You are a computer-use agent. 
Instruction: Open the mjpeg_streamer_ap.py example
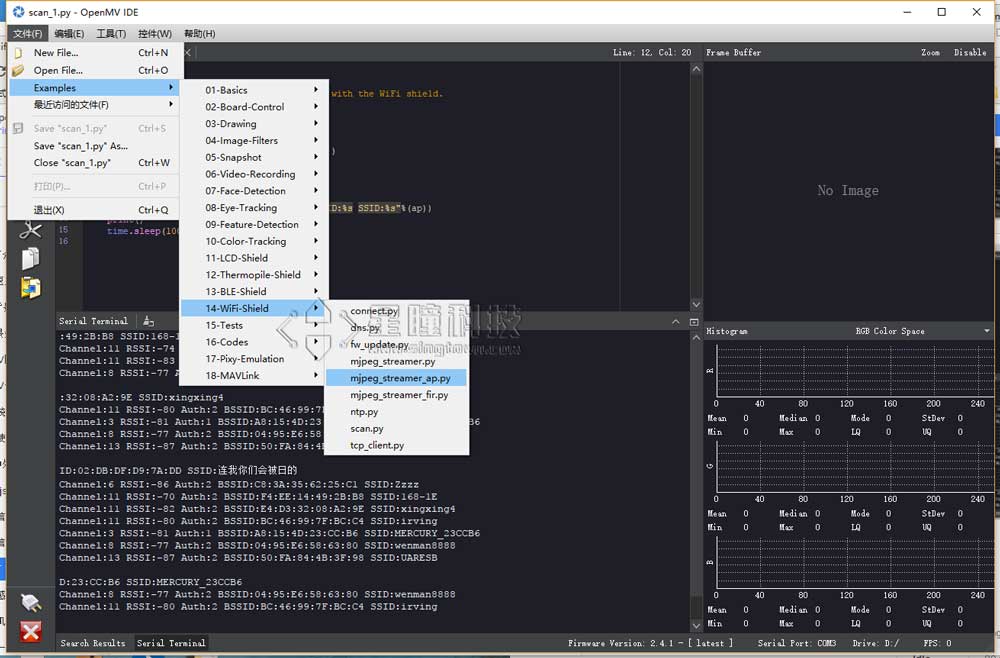click(396, 378)
